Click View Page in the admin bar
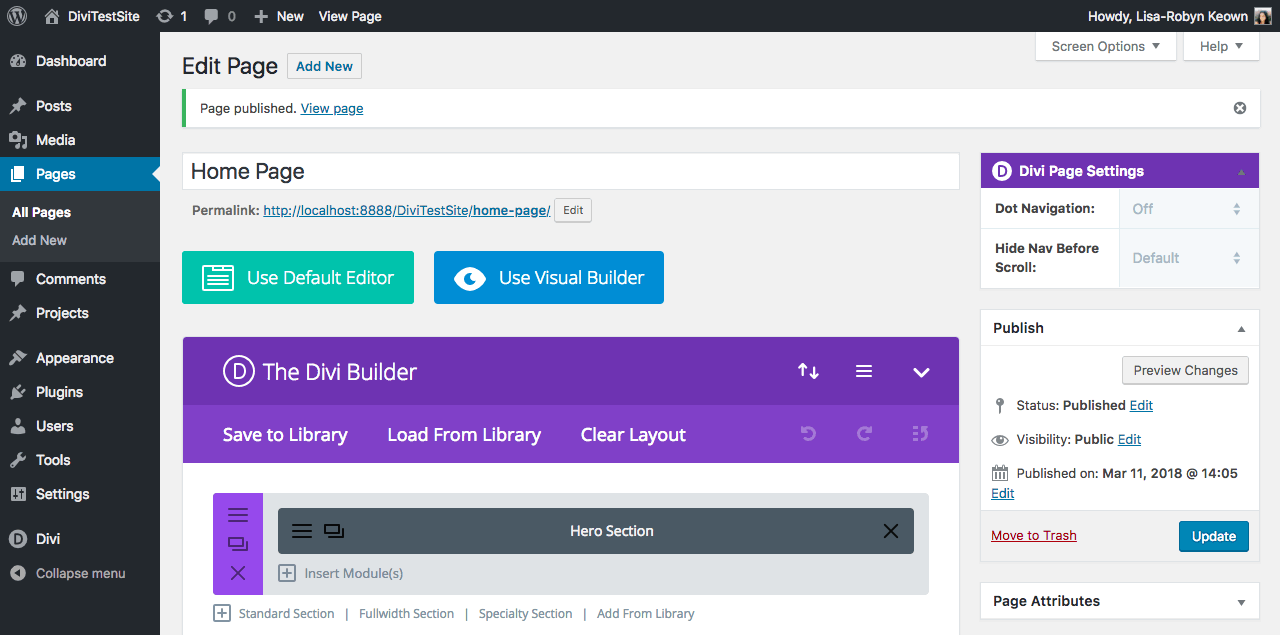The width and height of the screenshot is (1280, 635). pyautogui.click(x=350, y=16)
